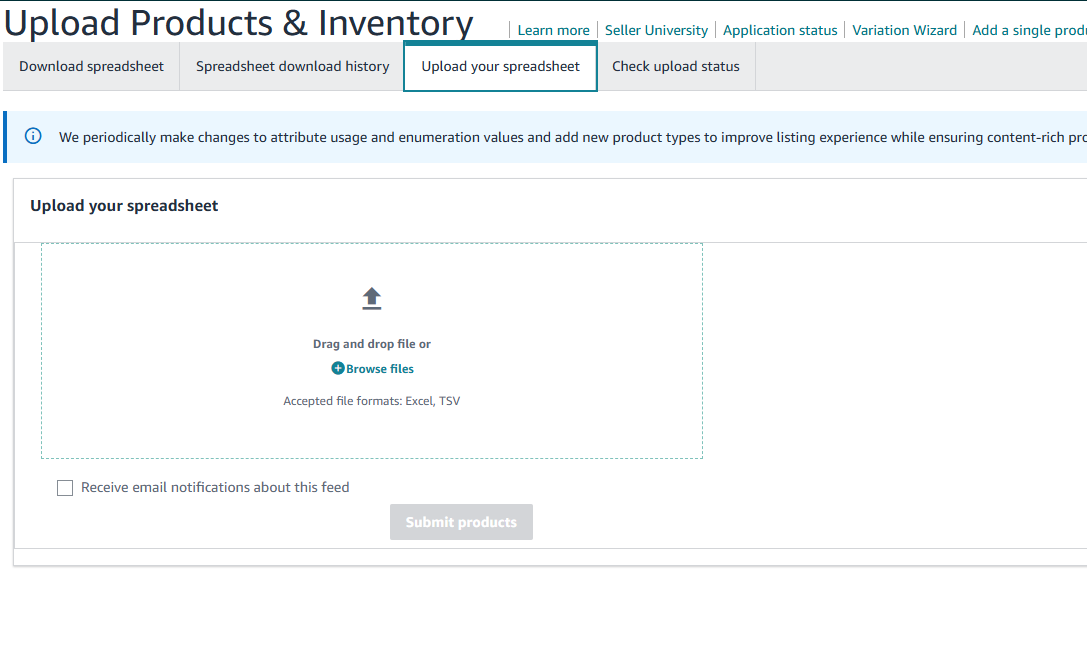
Task: Click the Add a single product link
Action: coord(1029,30)
